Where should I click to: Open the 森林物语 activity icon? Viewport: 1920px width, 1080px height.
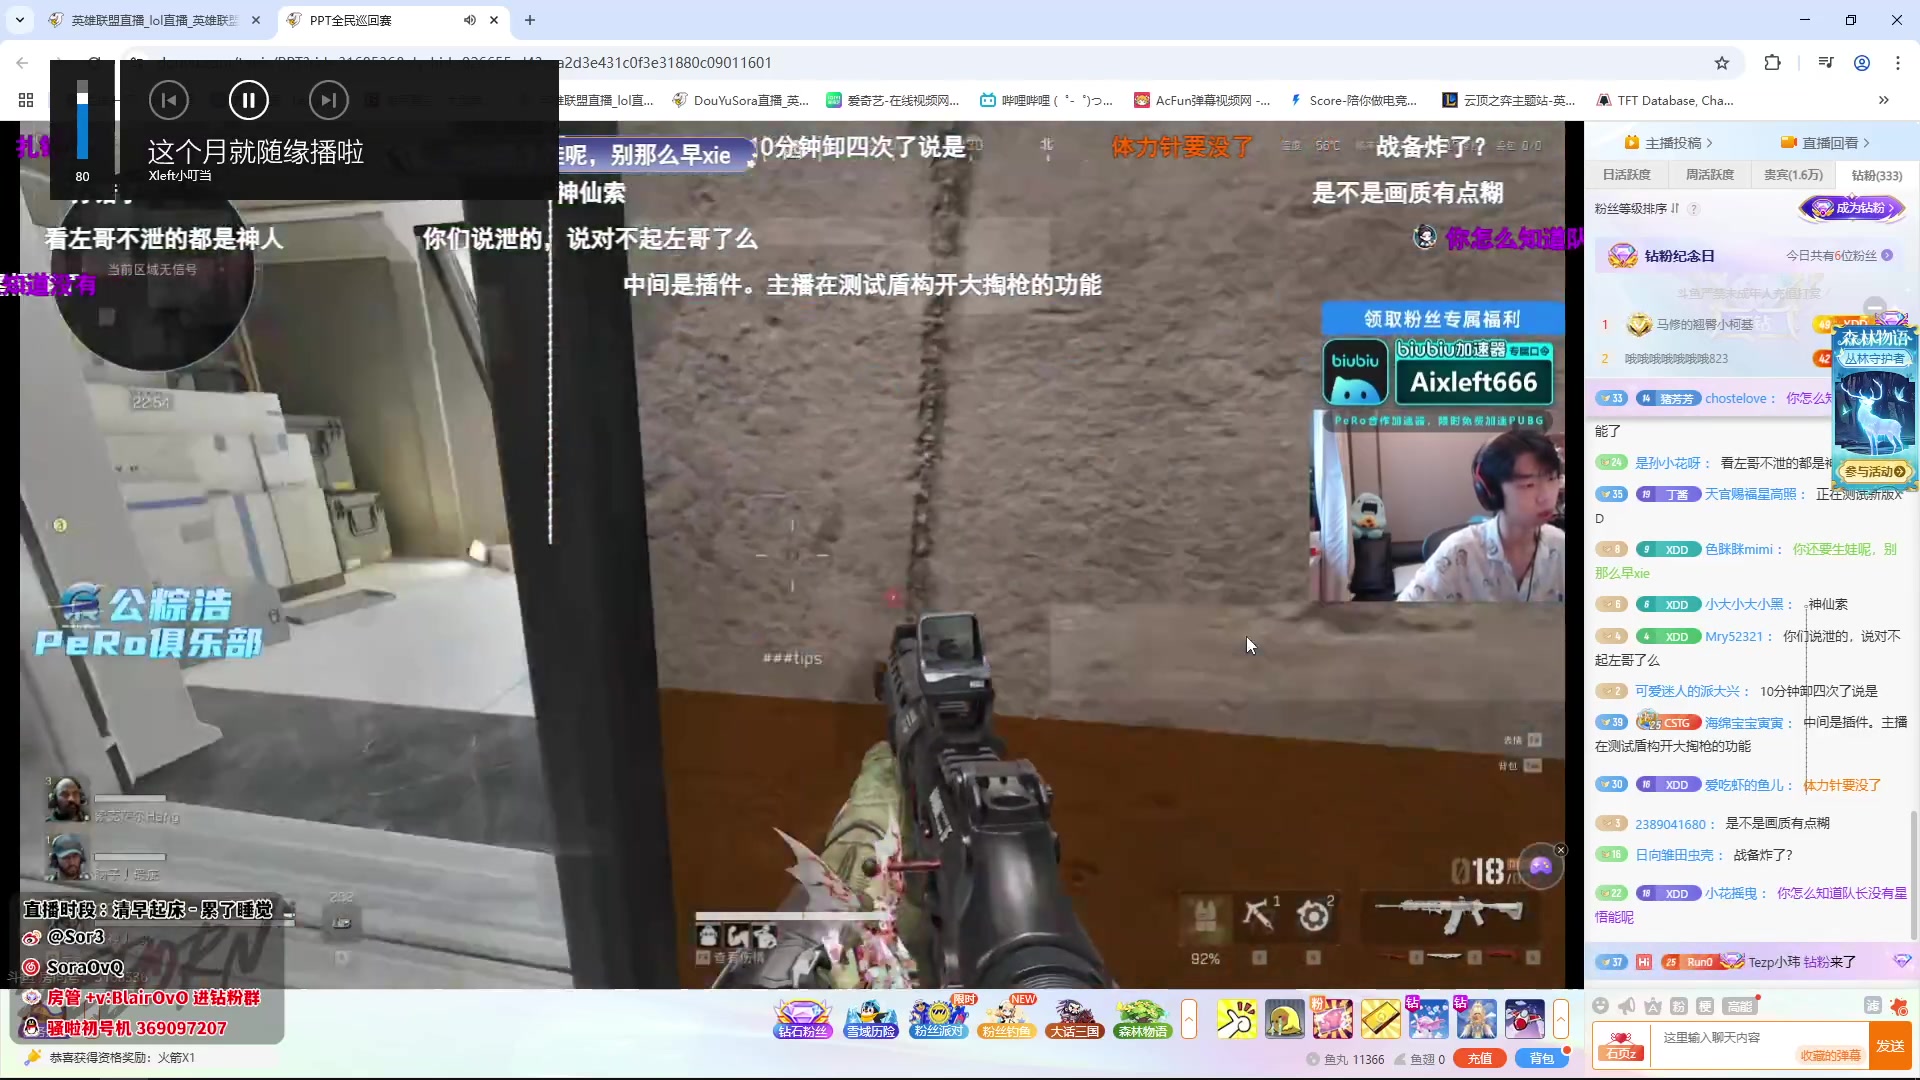pyautogui.click(x=1142, y=1019)
